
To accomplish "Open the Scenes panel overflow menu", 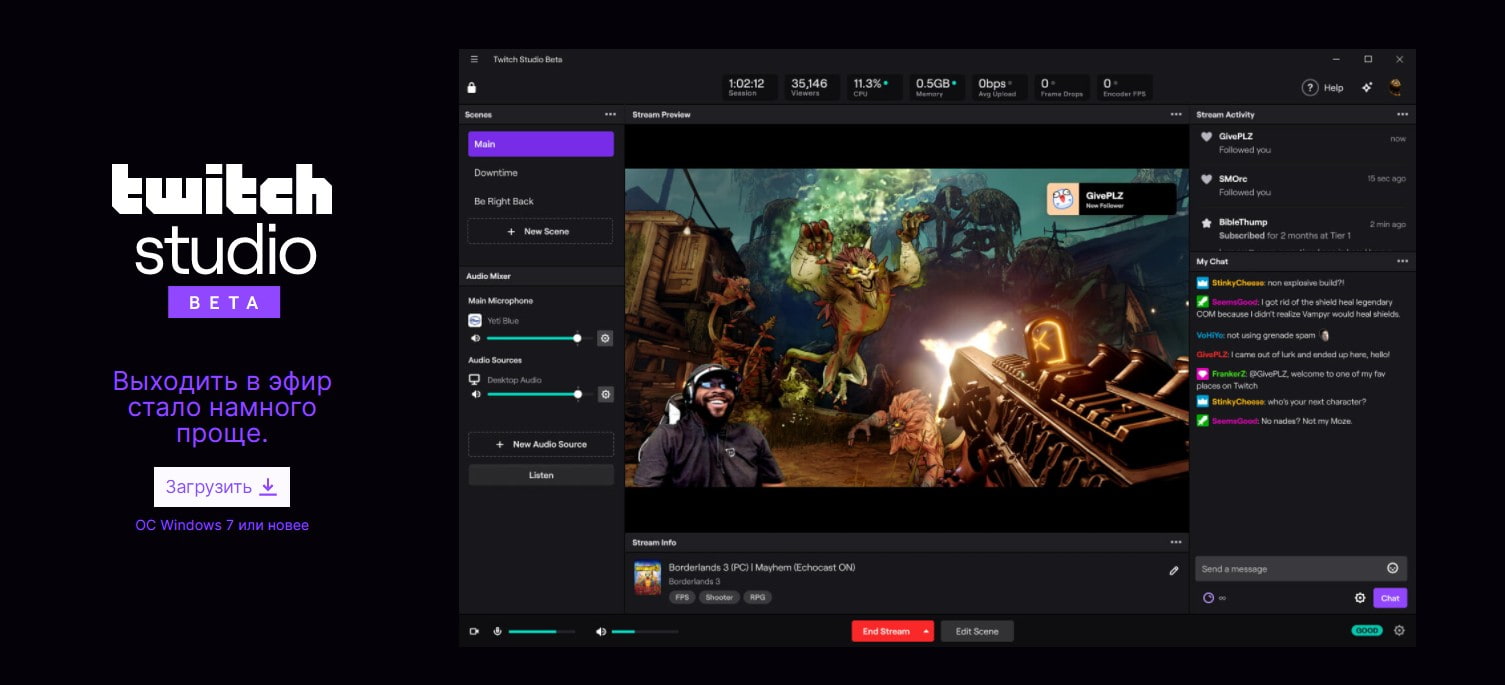I will click(611, 114).
